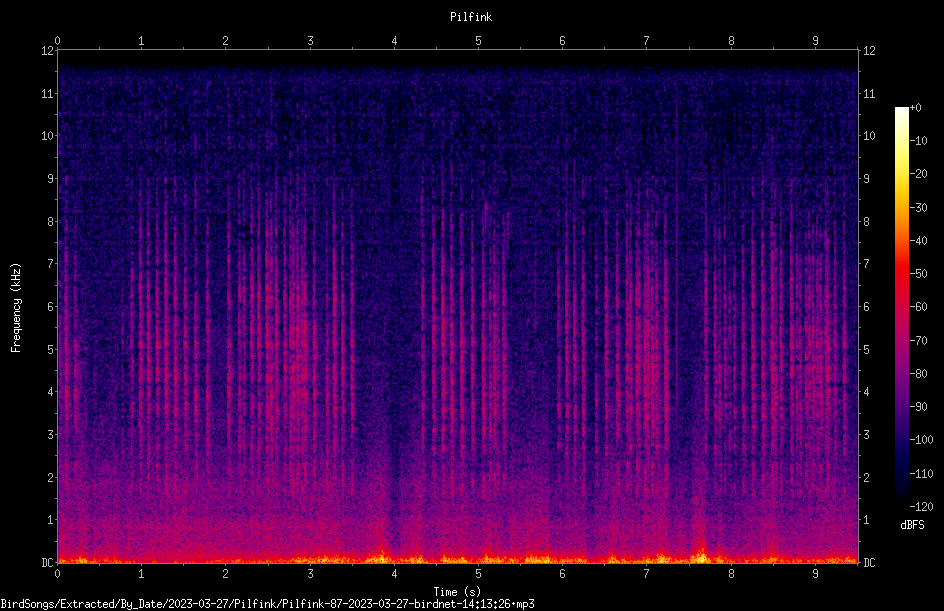Click the -120 level on color scale
Image resolution: width=944 pixels, height=611 pixels.
click(921, 506)
